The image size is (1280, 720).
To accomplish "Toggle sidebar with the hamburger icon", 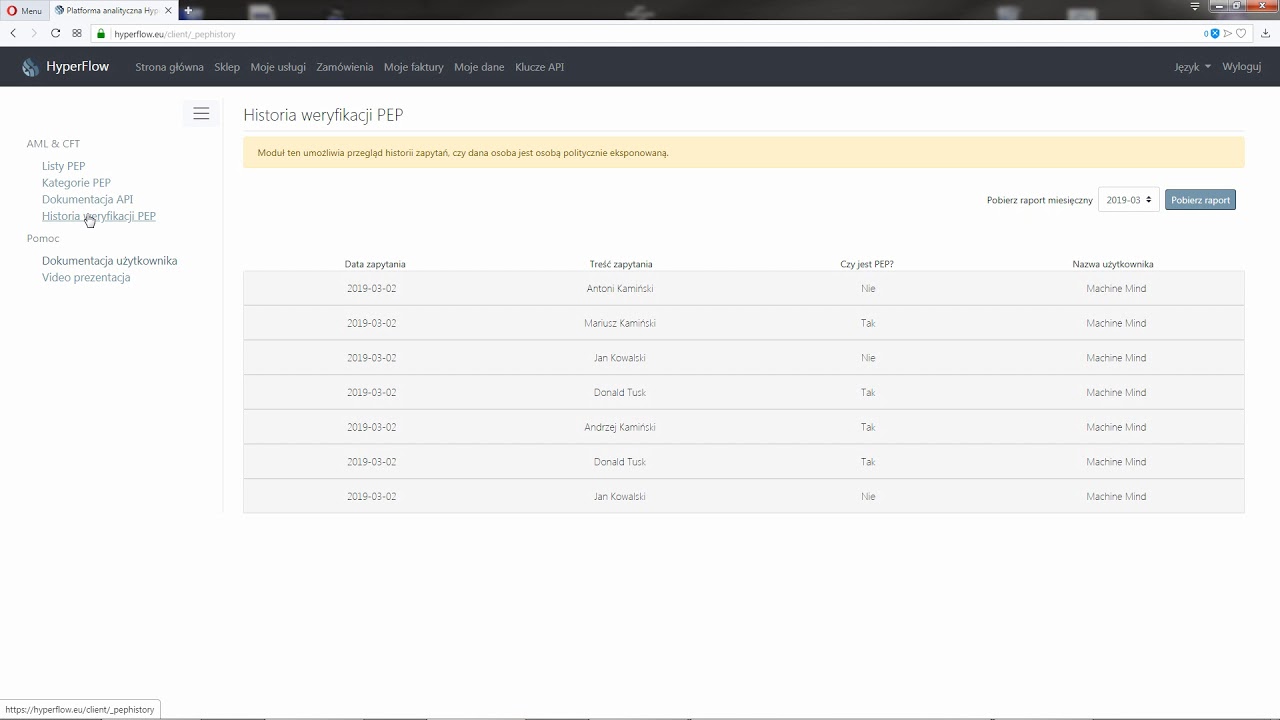I will click(201, 114).
